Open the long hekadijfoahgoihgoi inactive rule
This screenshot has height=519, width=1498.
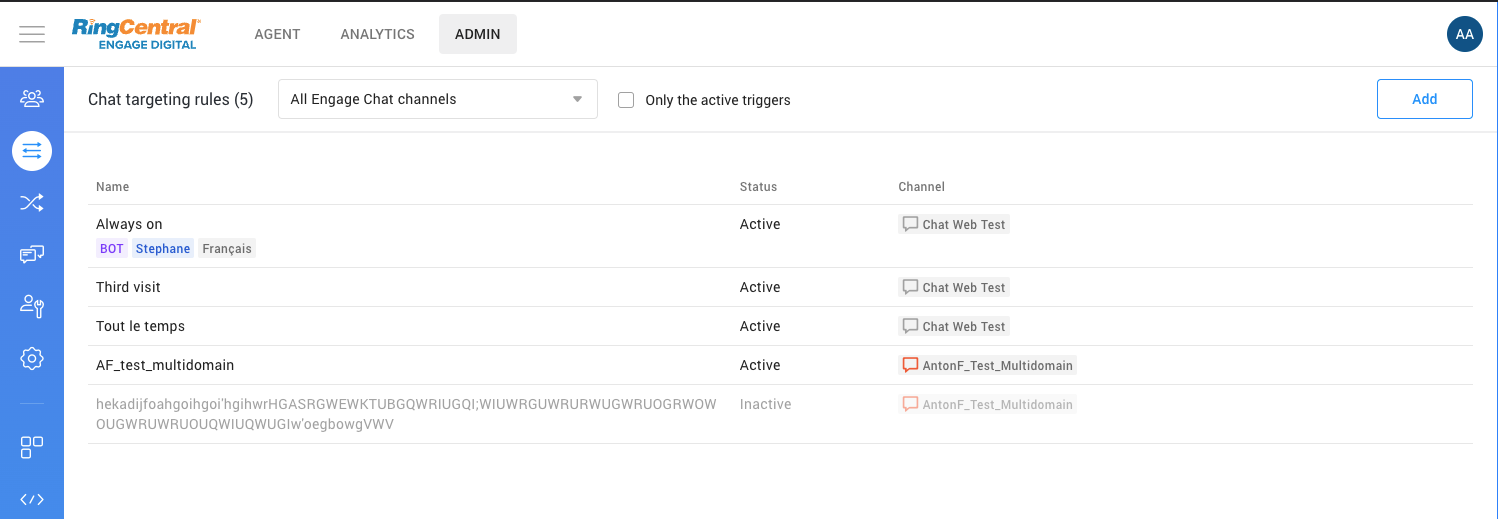click(x=406, y=414)
